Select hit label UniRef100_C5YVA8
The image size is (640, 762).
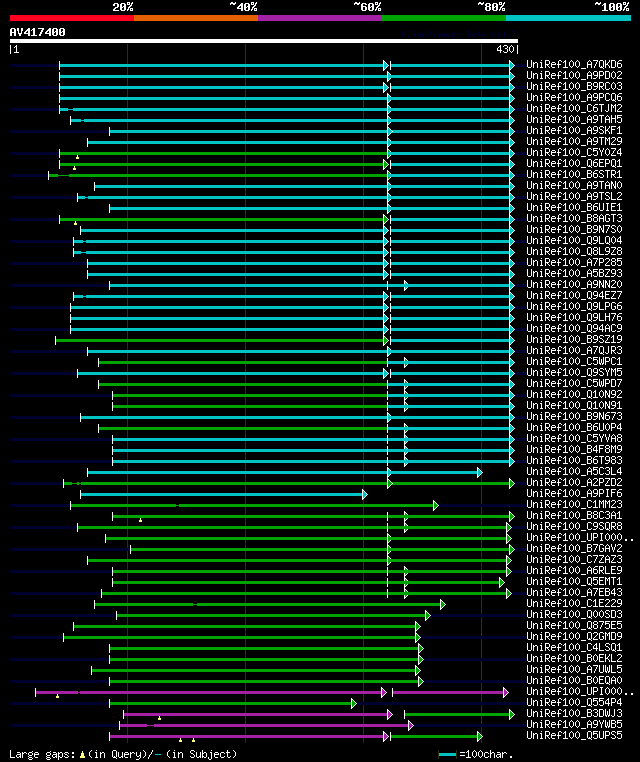coord(574,438)
